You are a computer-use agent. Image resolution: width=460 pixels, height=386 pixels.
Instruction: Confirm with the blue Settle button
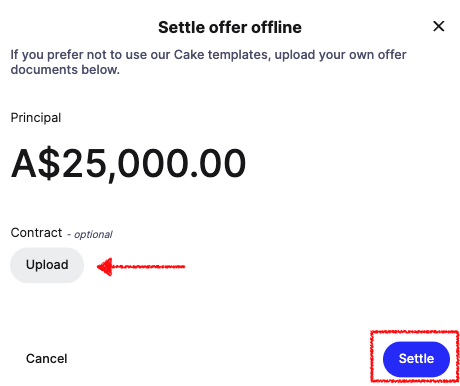416,359
